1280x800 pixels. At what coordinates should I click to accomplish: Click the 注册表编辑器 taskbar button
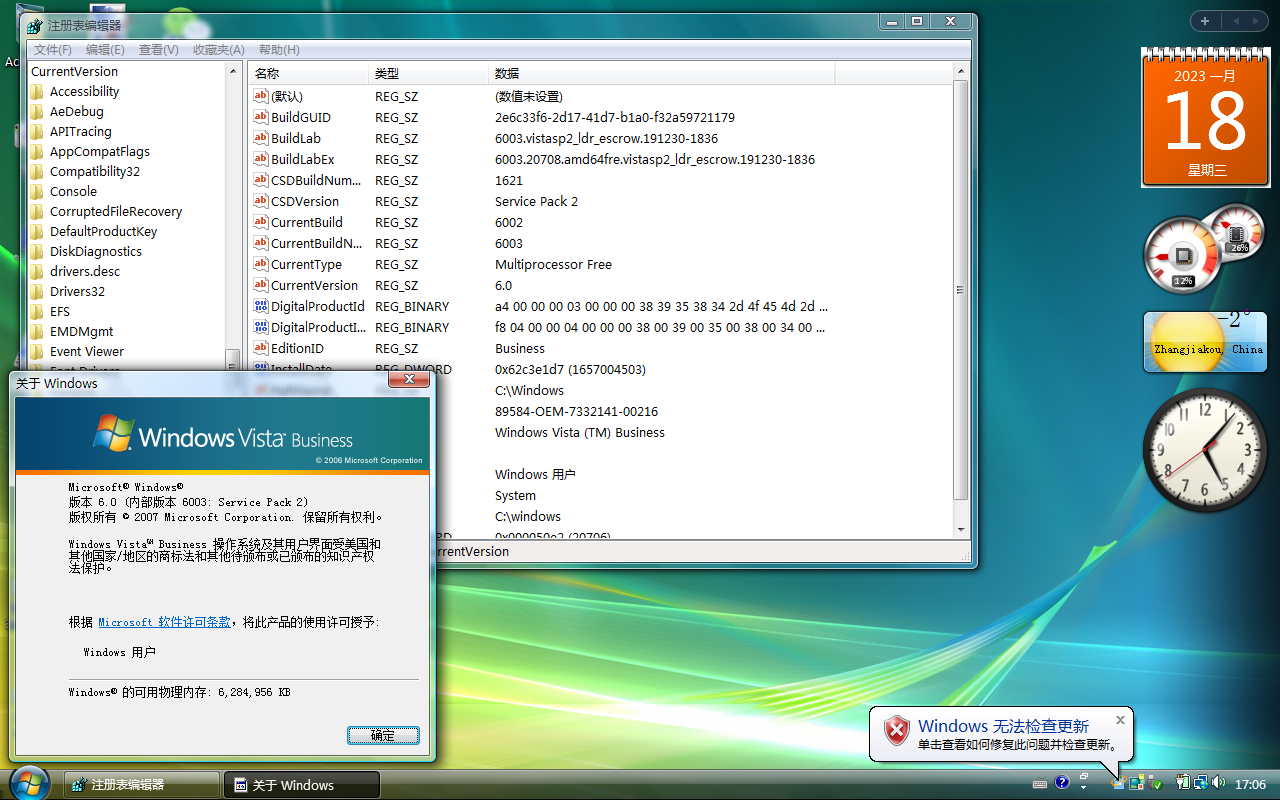pyautogui.click(x=141, y=785)
